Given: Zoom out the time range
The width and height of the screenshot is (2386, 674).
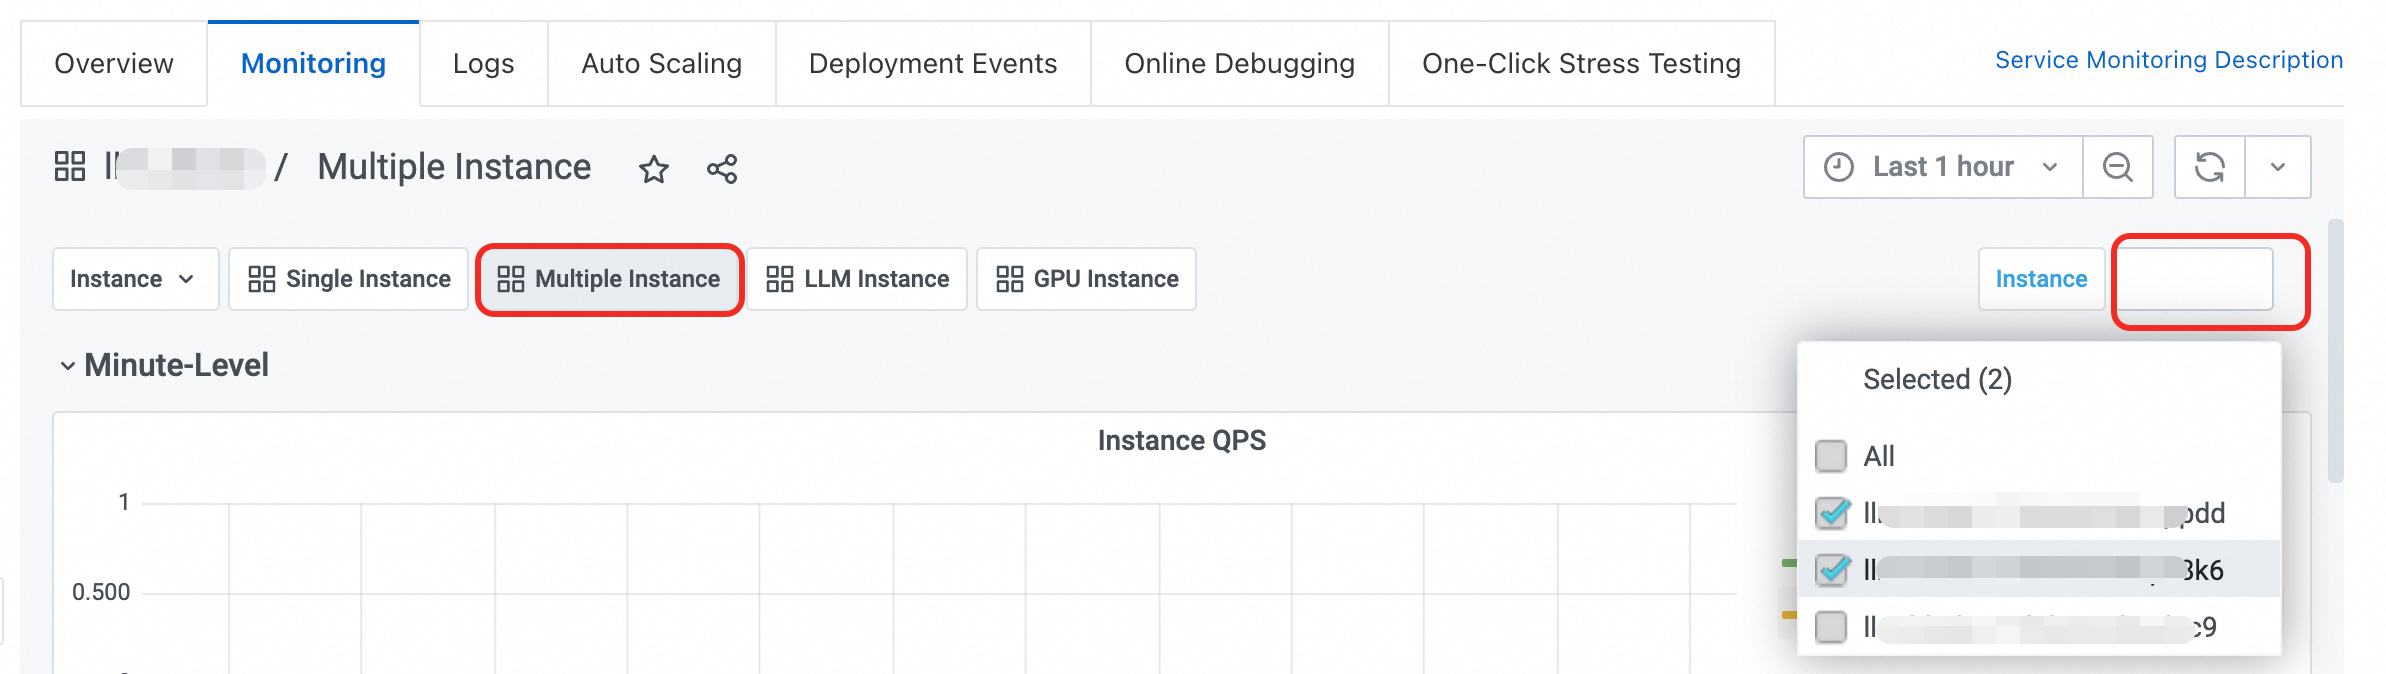Looking at the screenshot, I should click(x=2118, y=167).
